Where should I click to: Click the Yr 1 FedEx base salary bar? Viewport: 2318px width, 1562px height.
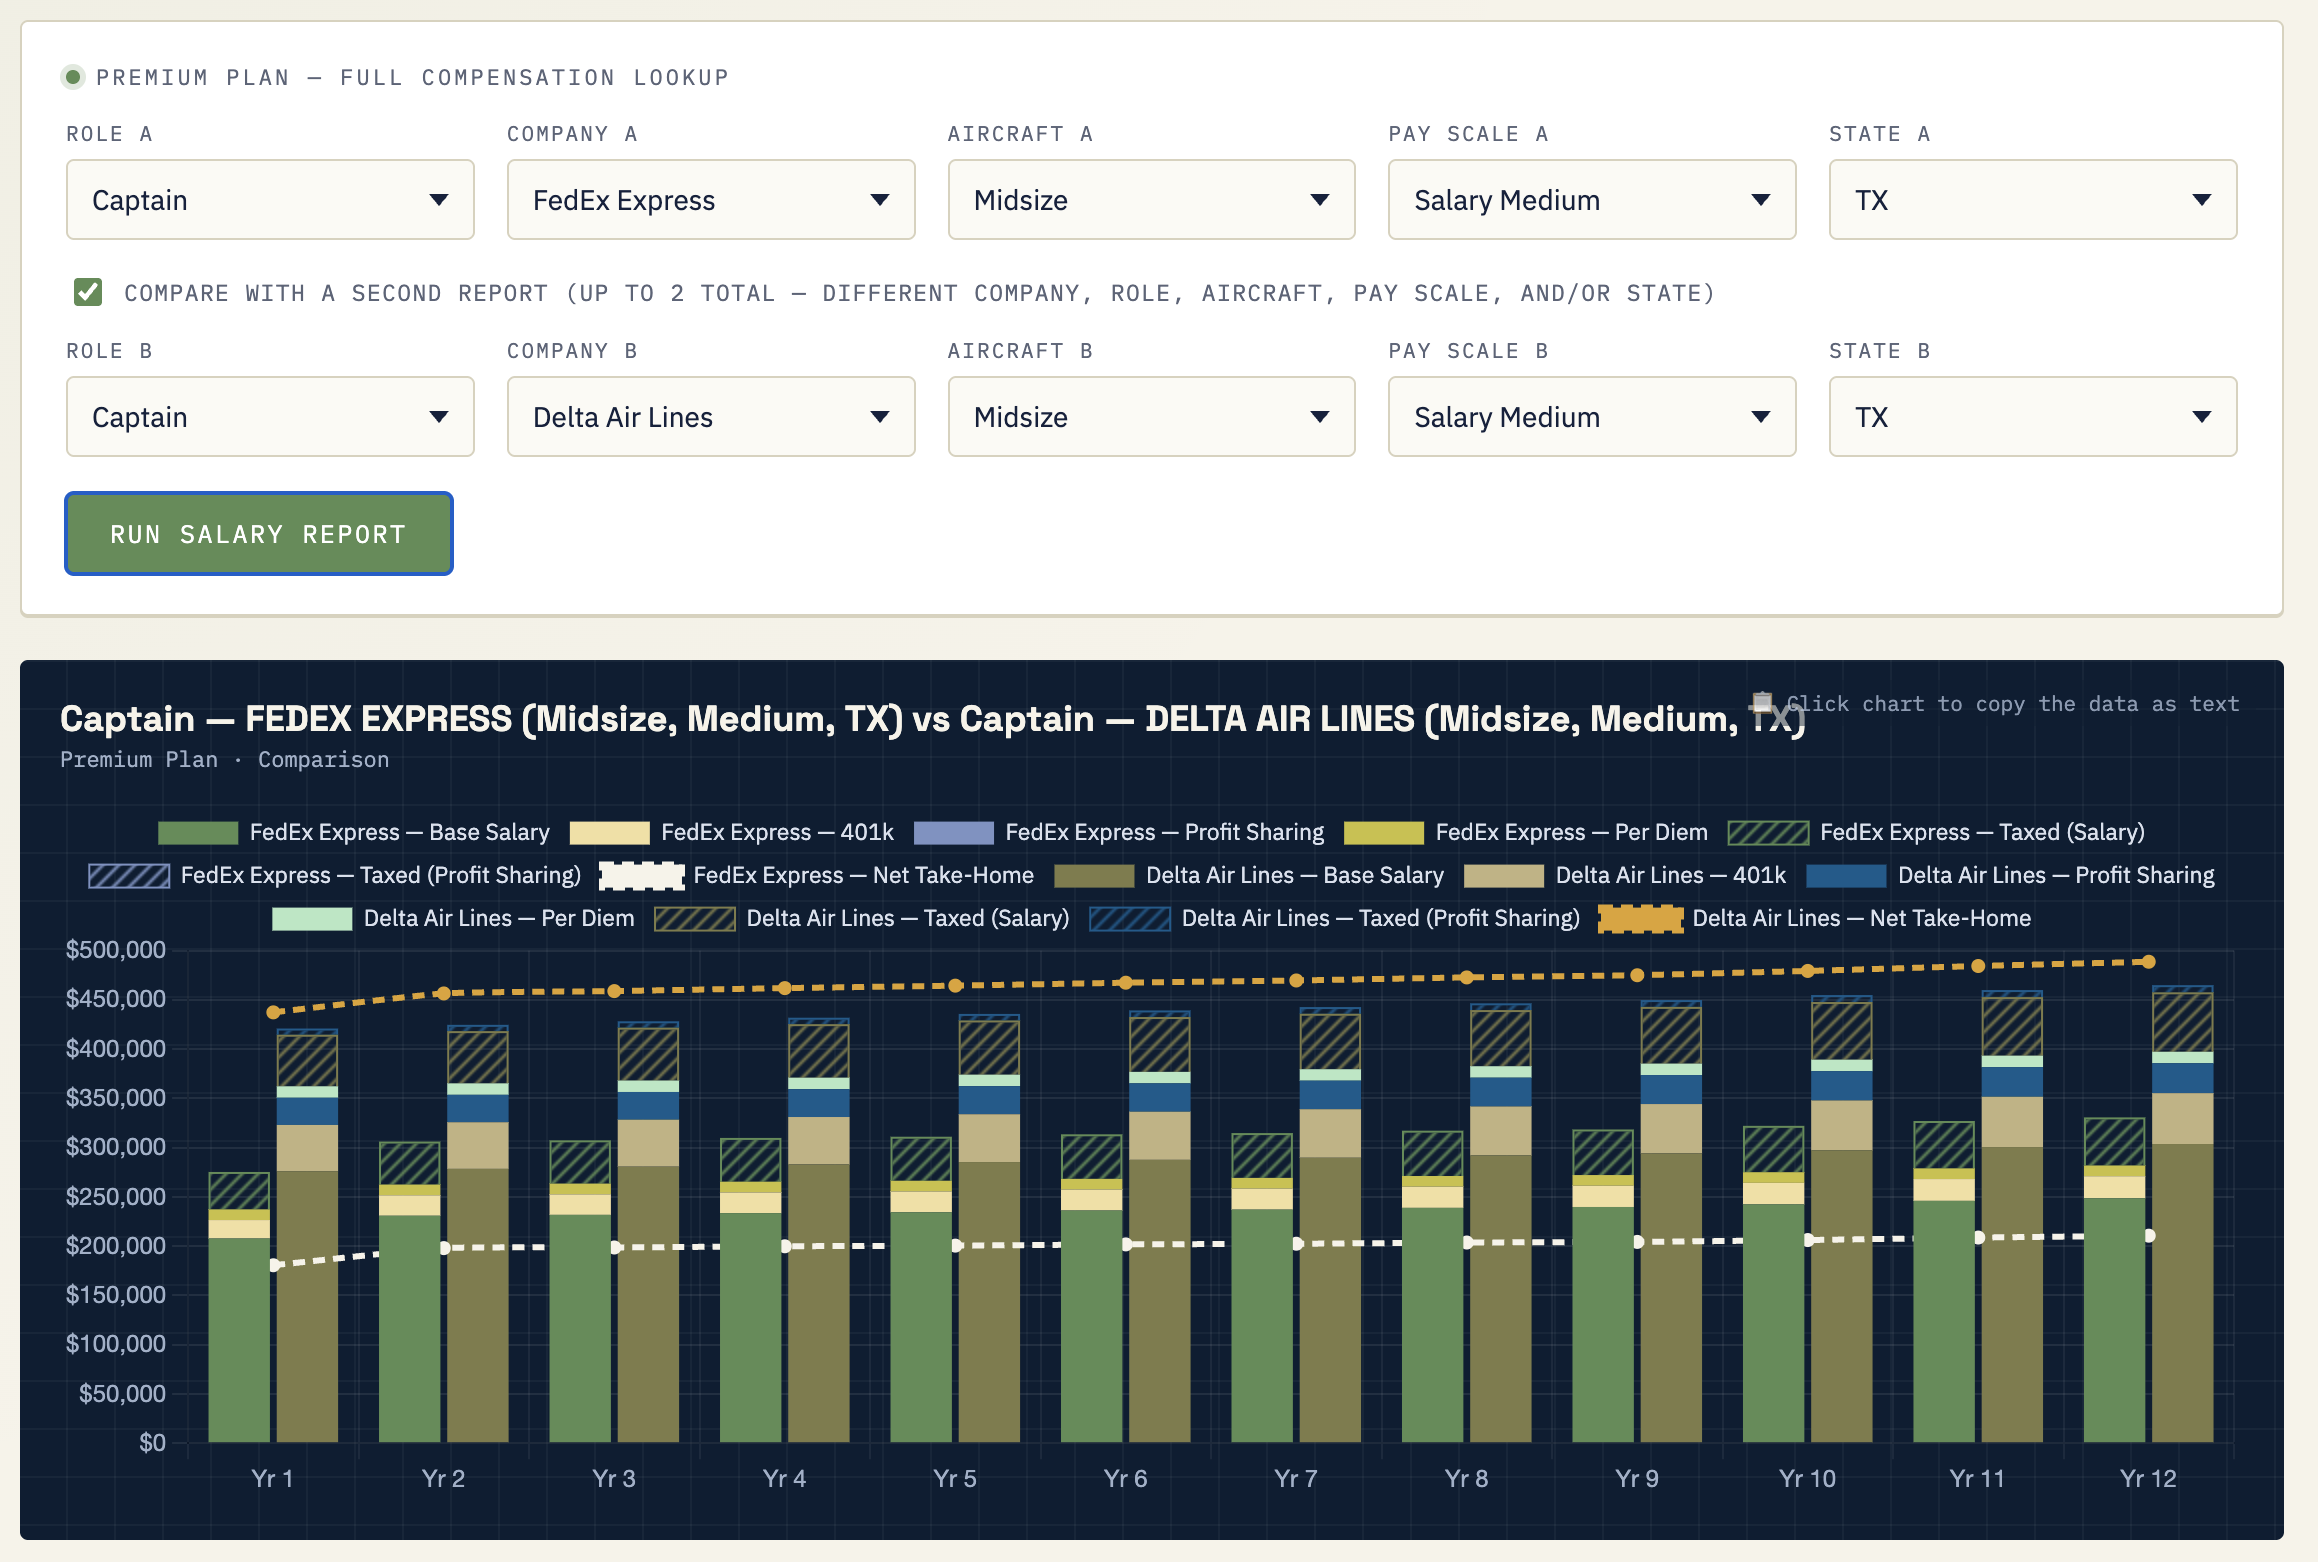point(239,1340)
